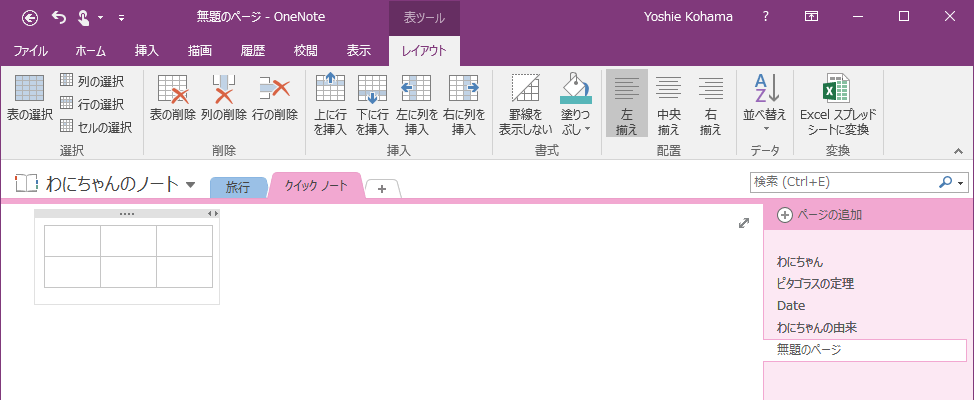Click 塗りつぶし shading paint bucket icon

[576, 89]
